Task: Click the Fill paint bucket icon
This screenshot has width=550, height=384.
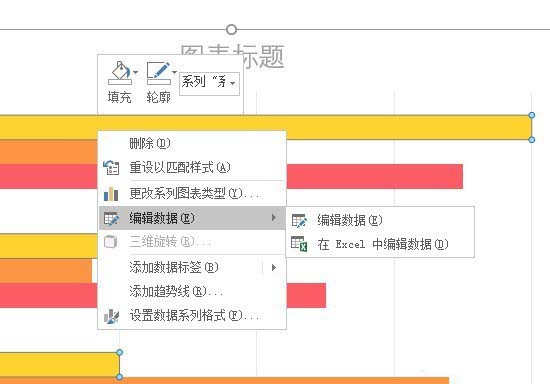Action: click(120, 73)
